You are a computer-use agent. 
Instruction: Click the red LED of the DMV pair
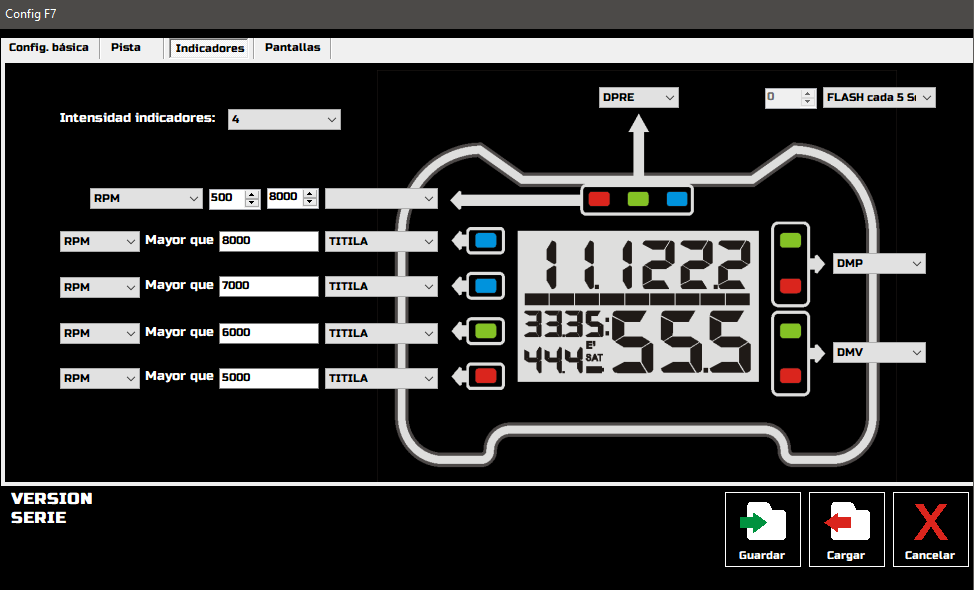tap(790, 376)
